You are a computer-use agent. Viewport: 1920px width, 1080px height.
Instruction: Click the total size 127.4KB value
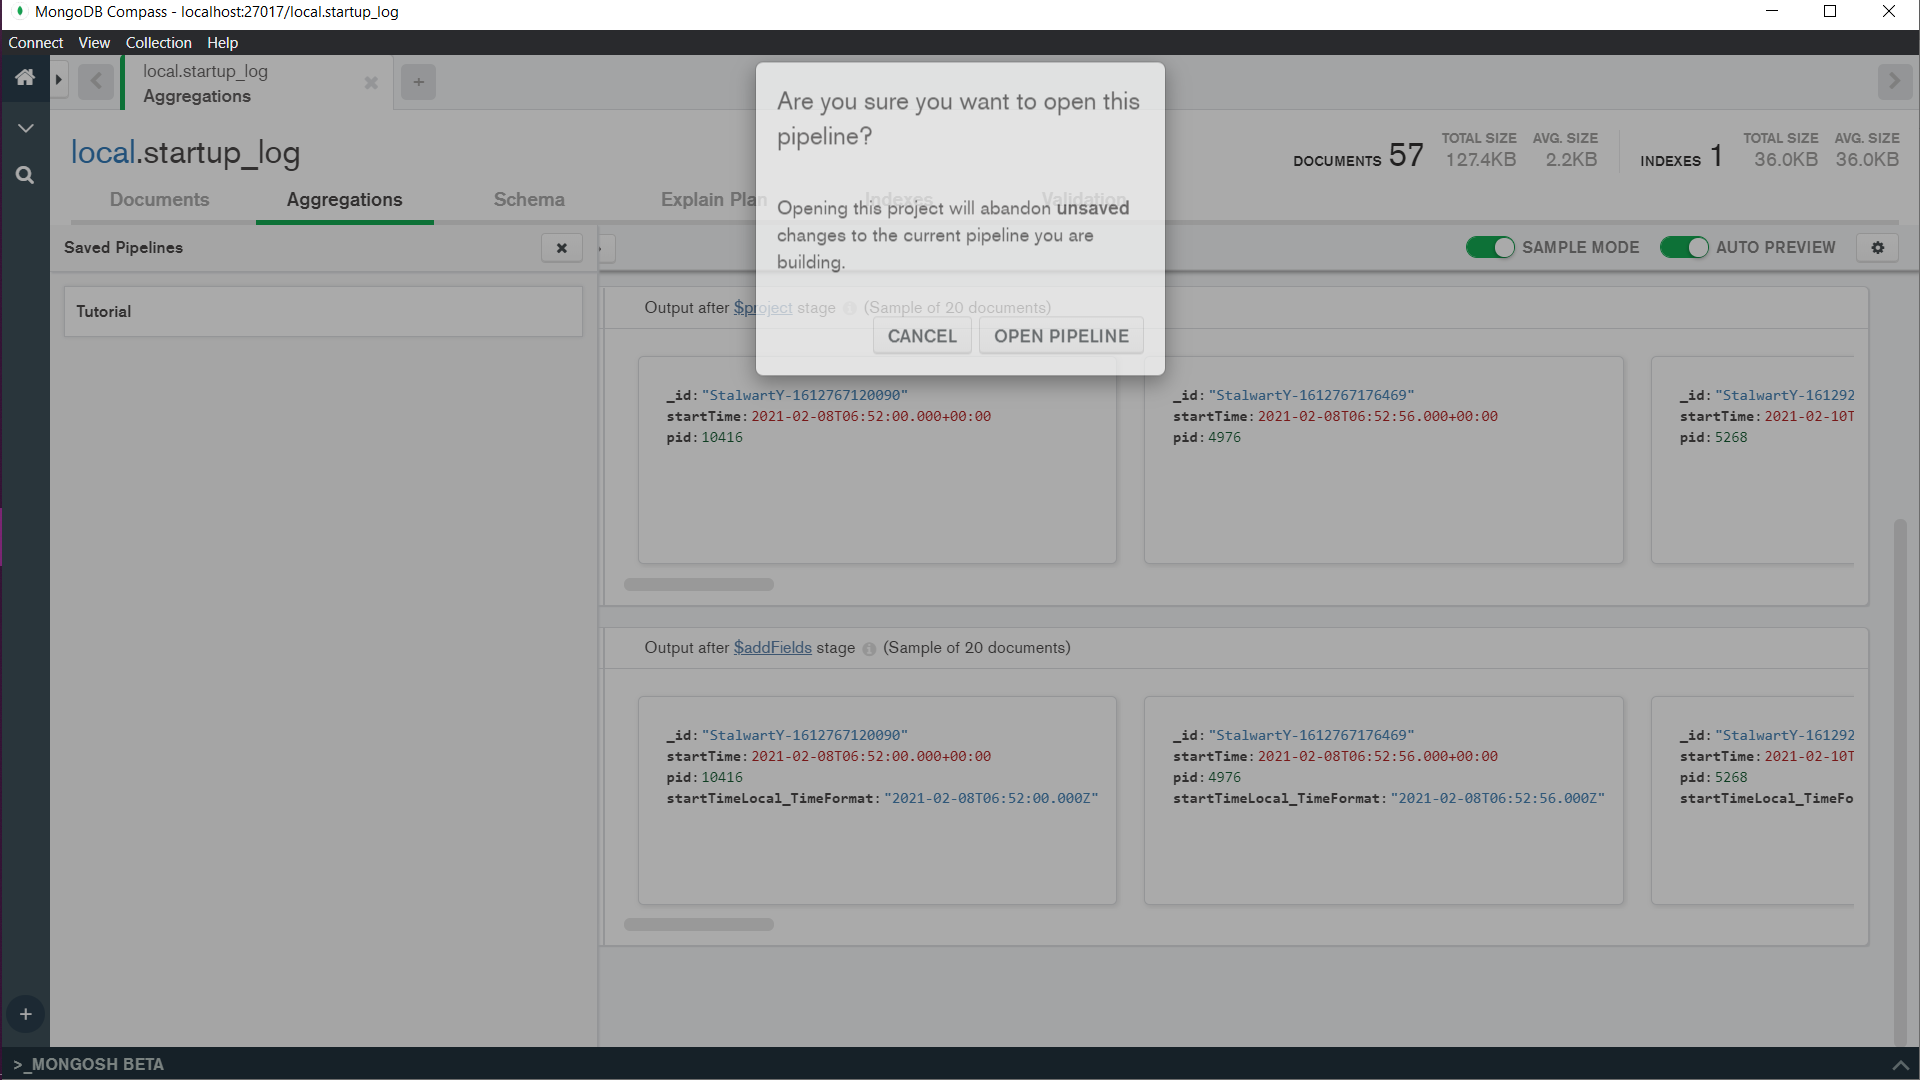1480,160
